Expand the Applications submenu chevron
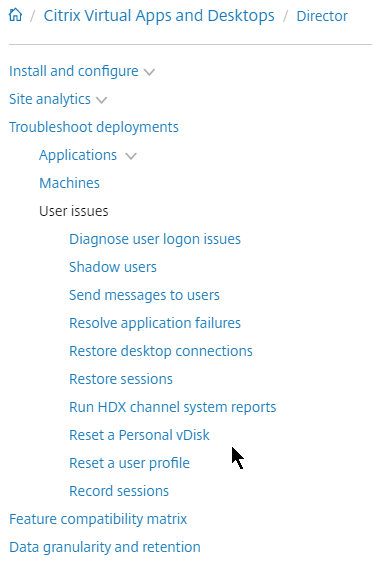376x567 pixels. (x=131, y=156)
